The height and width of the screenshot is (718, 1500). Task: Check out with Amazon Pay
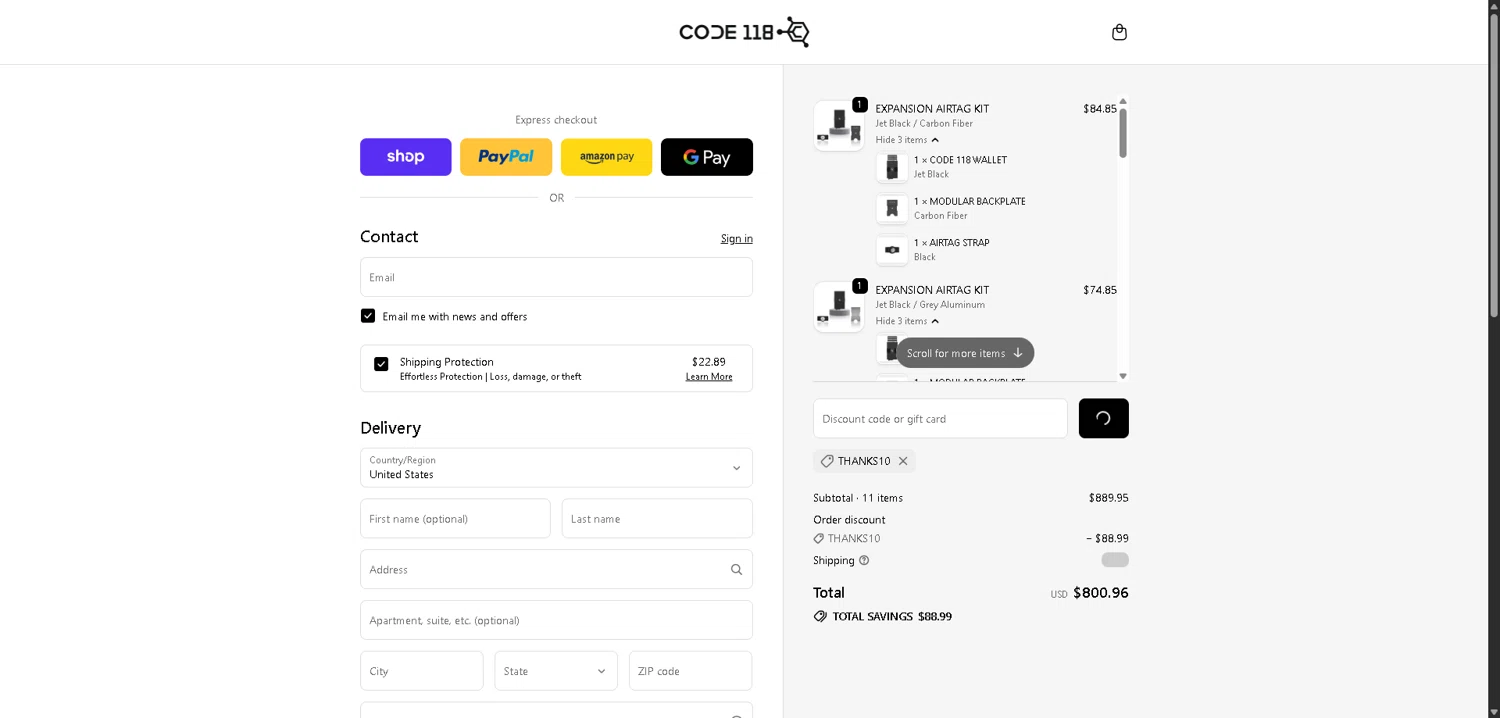click(606, 157)
